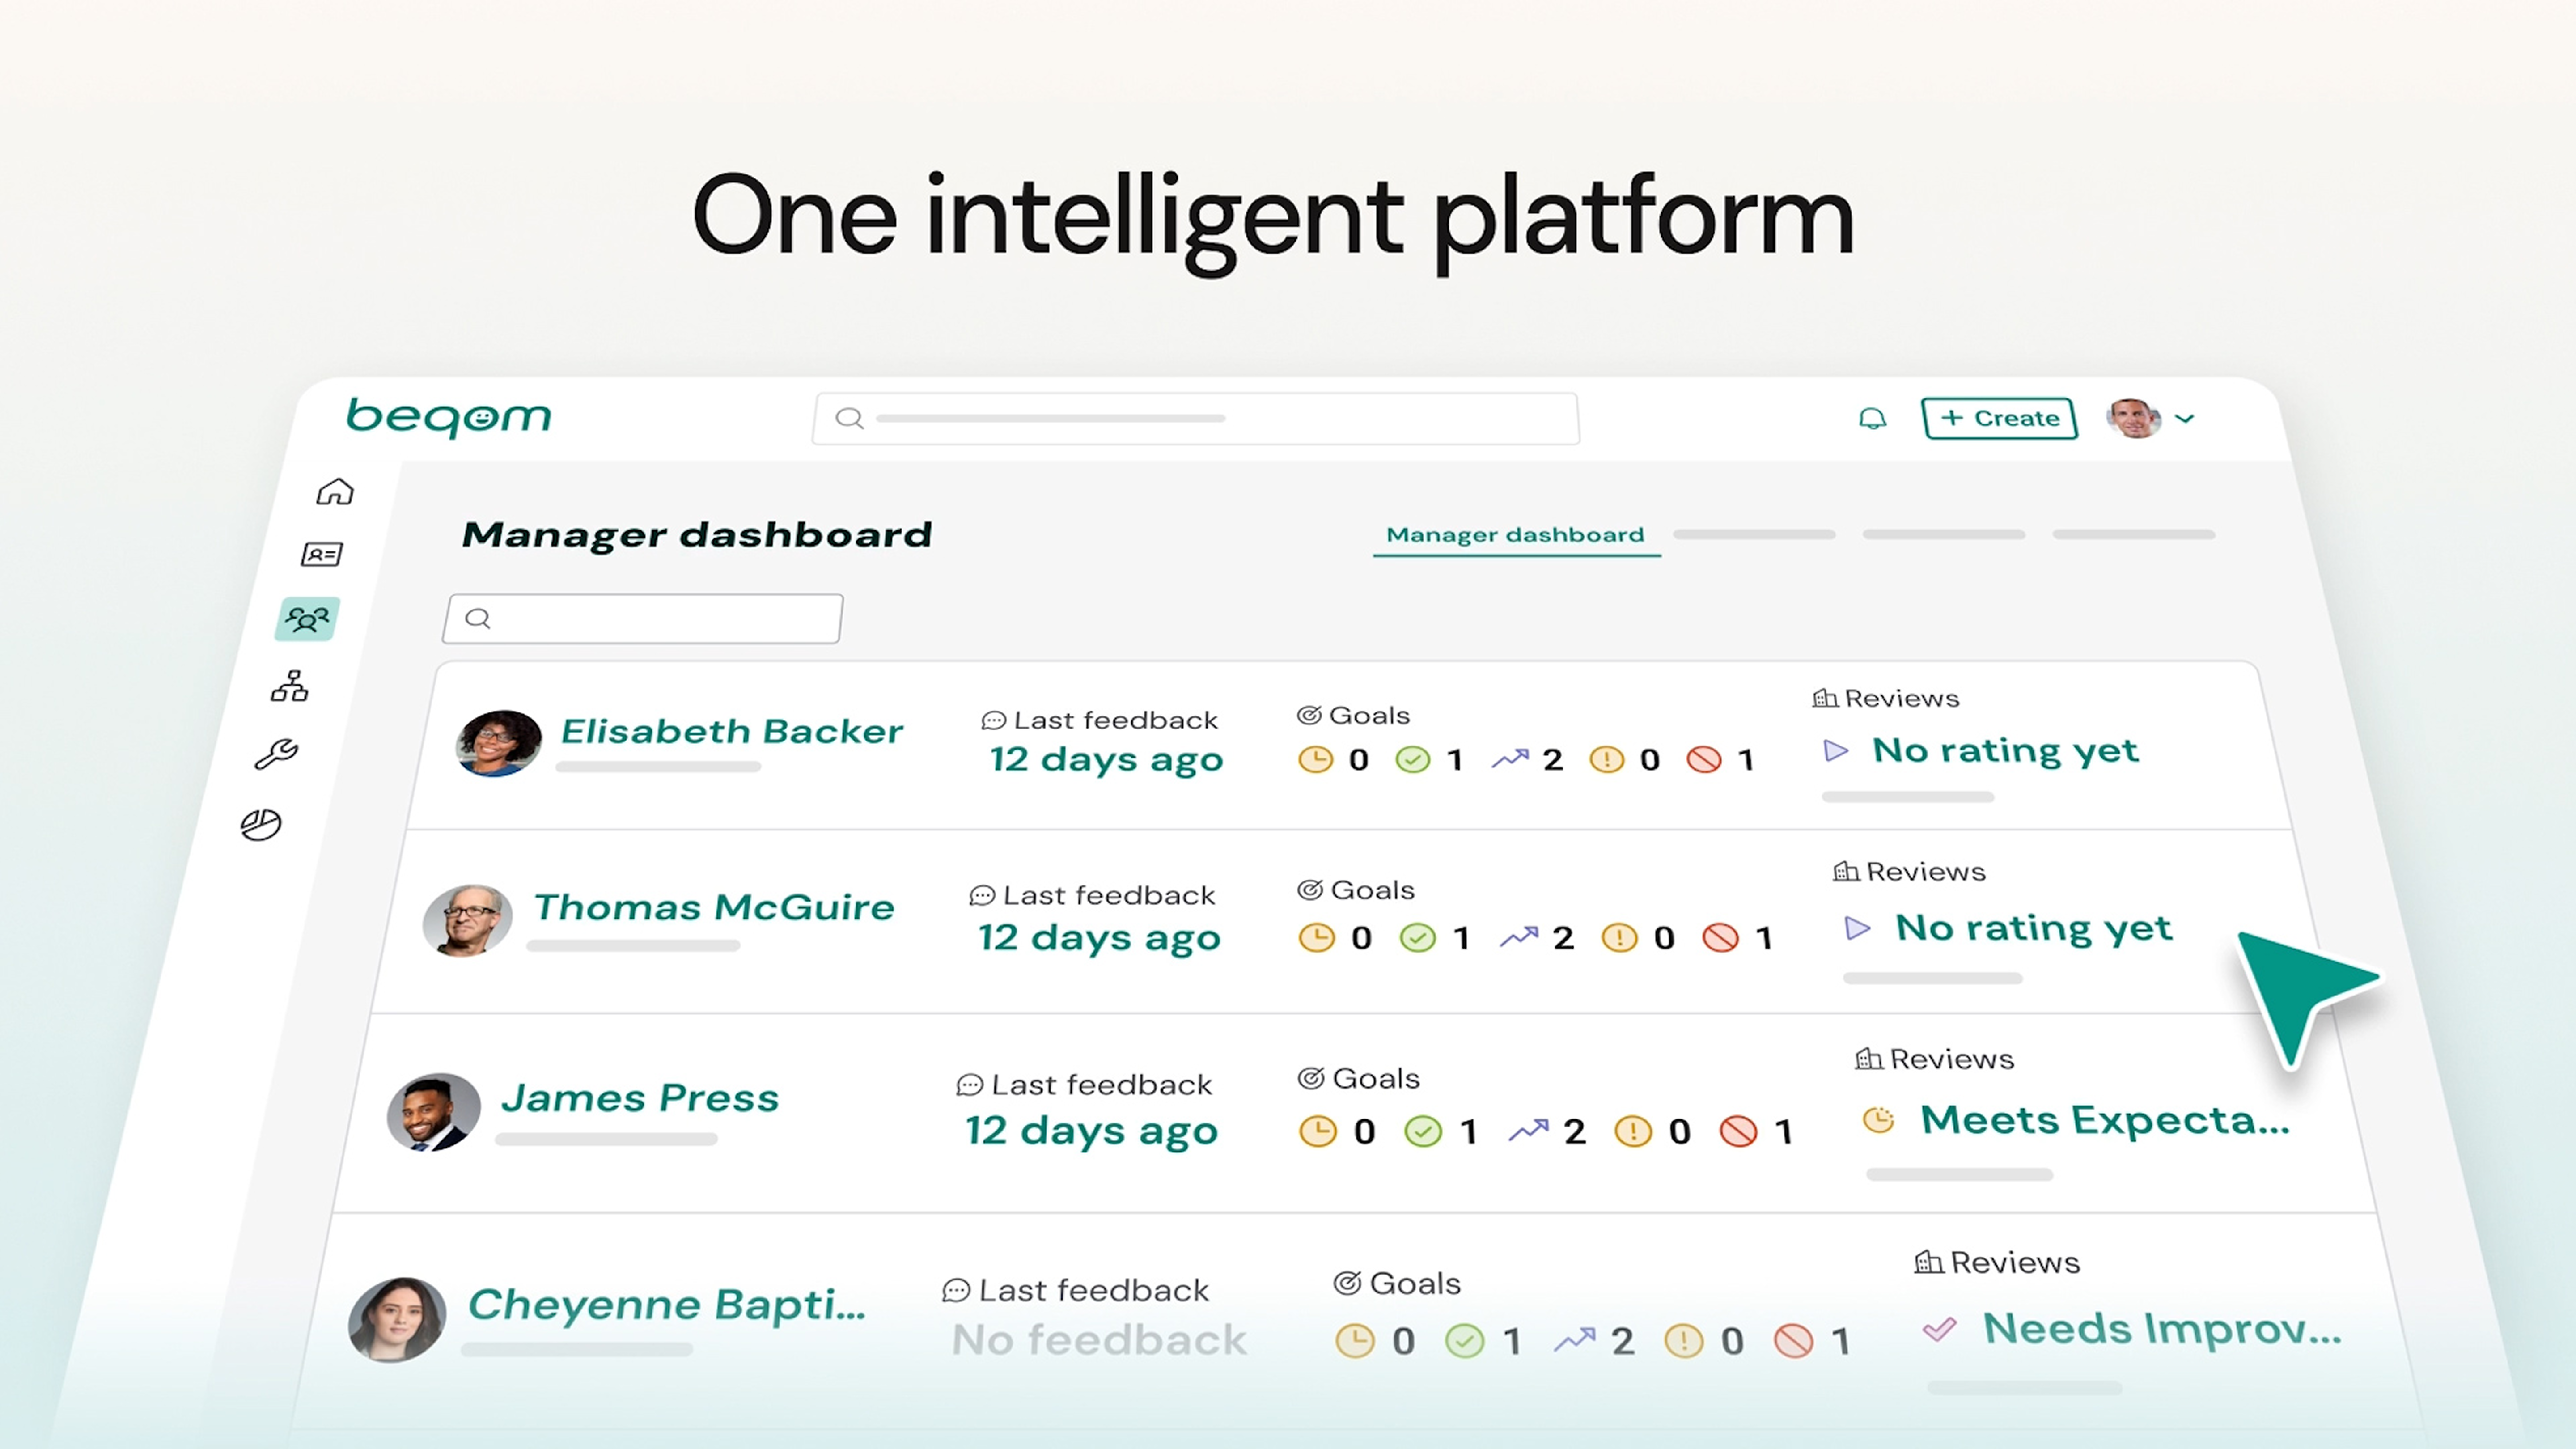
Task: Open the pie chart analytics sidebar icon
Action: [261, 825]
